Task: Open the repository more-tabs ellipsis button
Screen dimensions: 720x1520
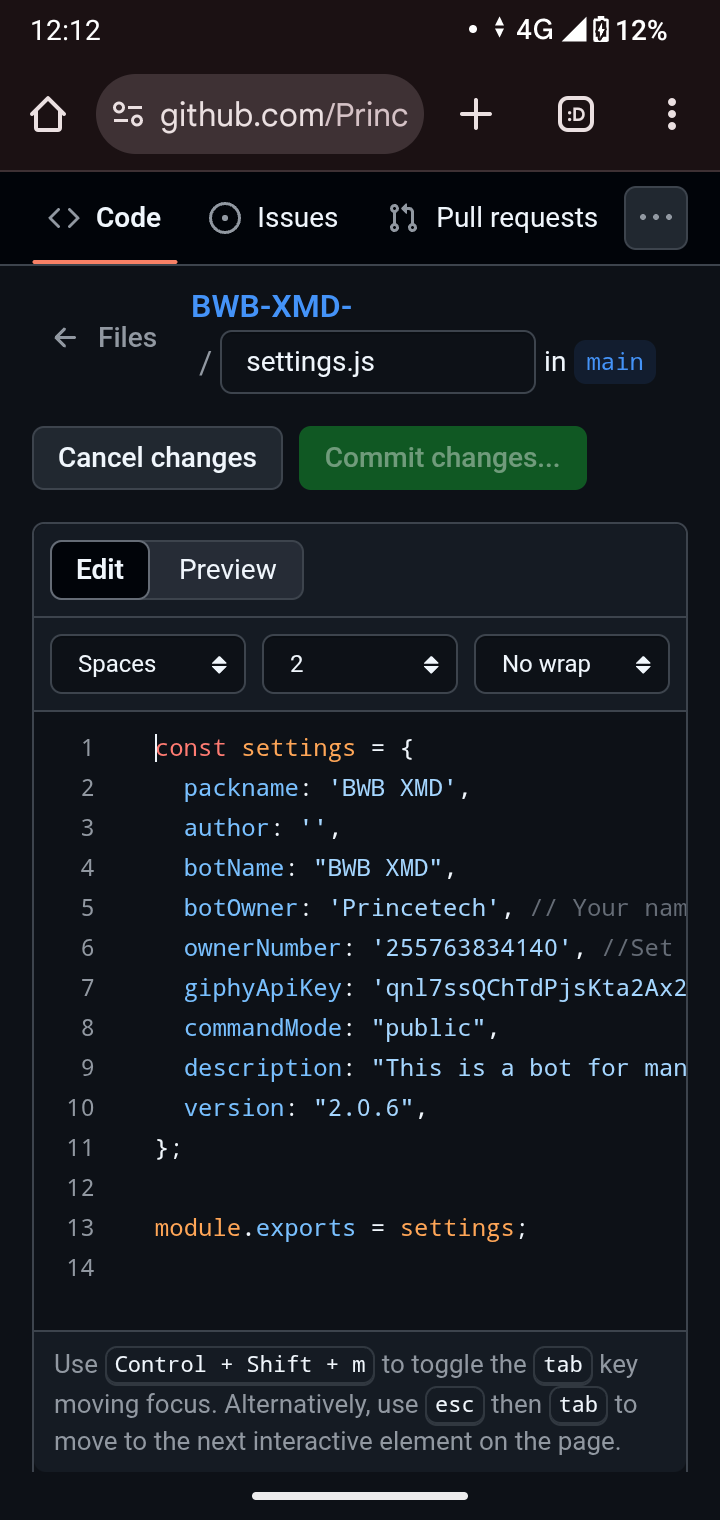Action: pyautogui.click(x=656, y=218)
